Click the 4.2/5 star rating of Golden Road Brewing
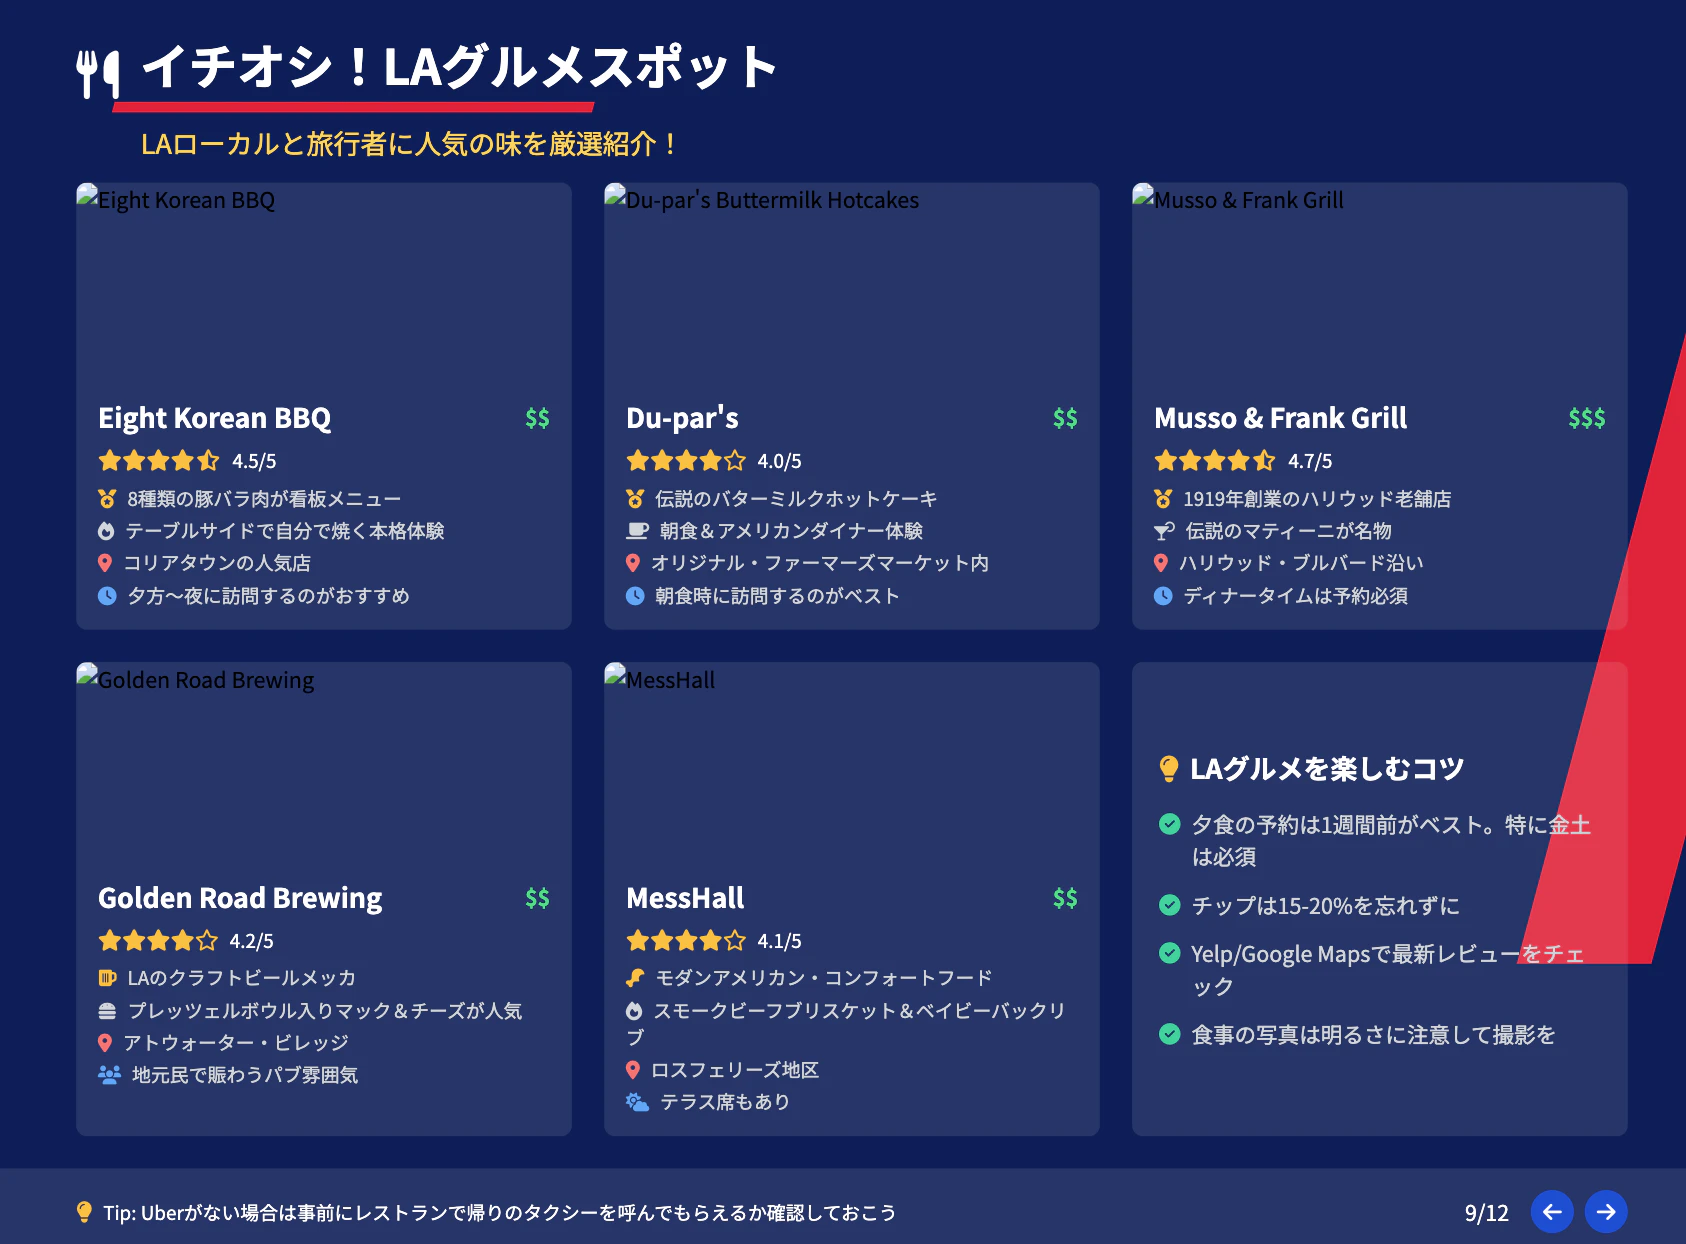Image resolution: width=1686 pixels, height=1244 pixels. pos(186,941)
